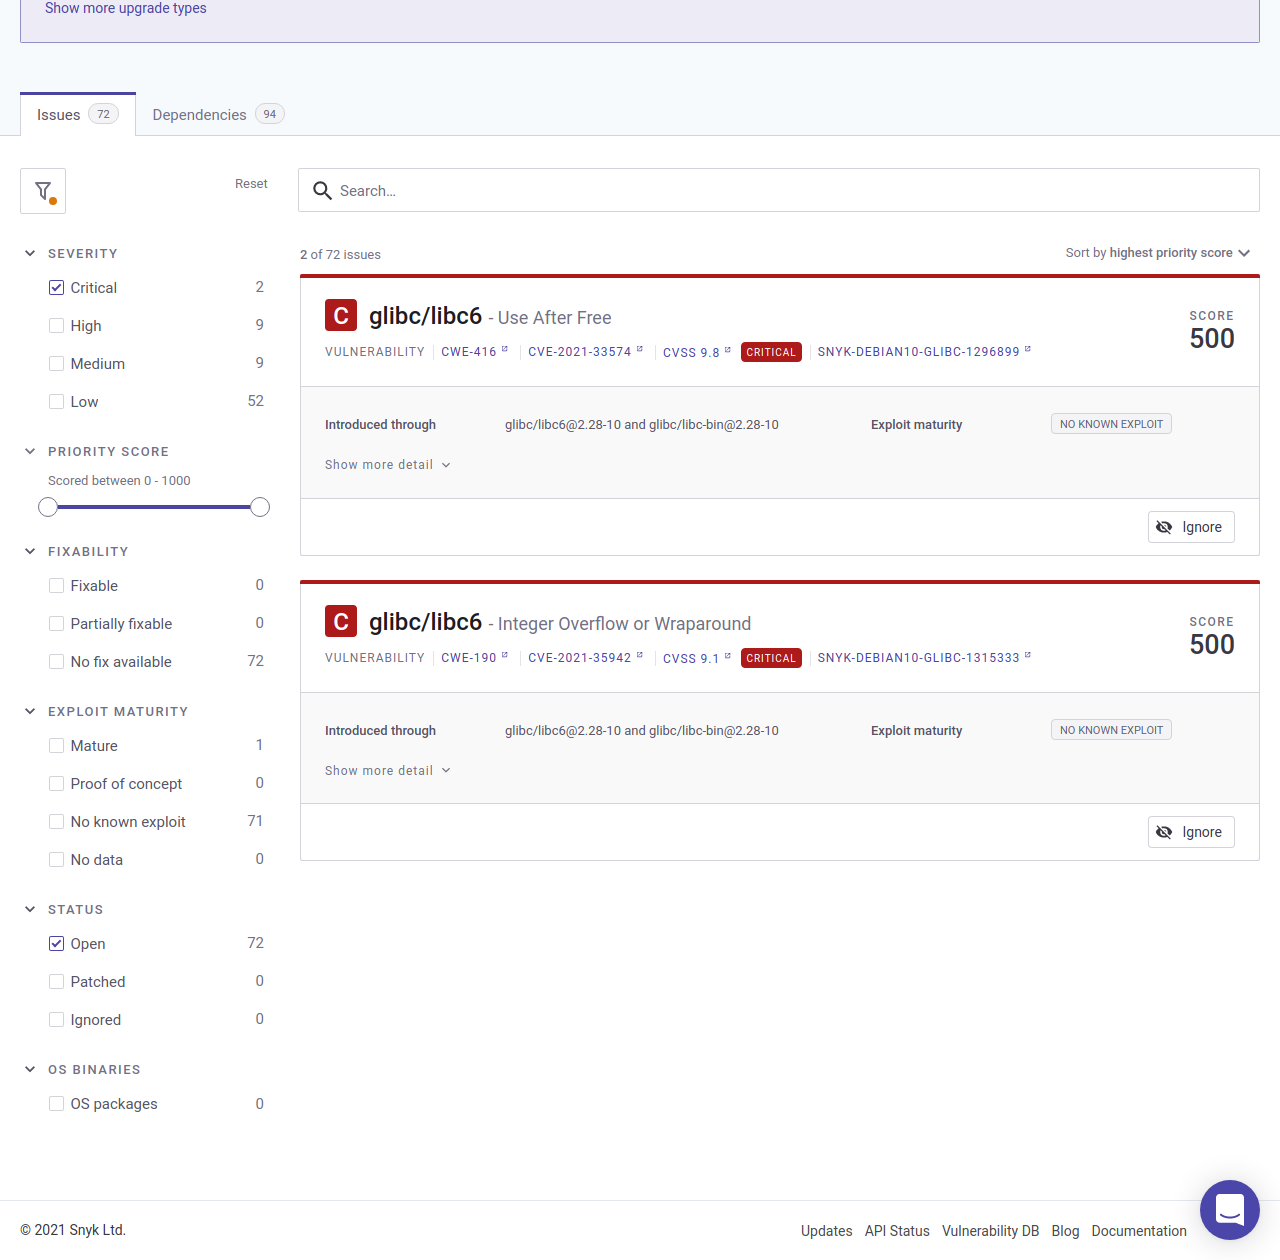
Task: Open the Sort by highest priority score dropdown
Action: tap(1158, 253)
